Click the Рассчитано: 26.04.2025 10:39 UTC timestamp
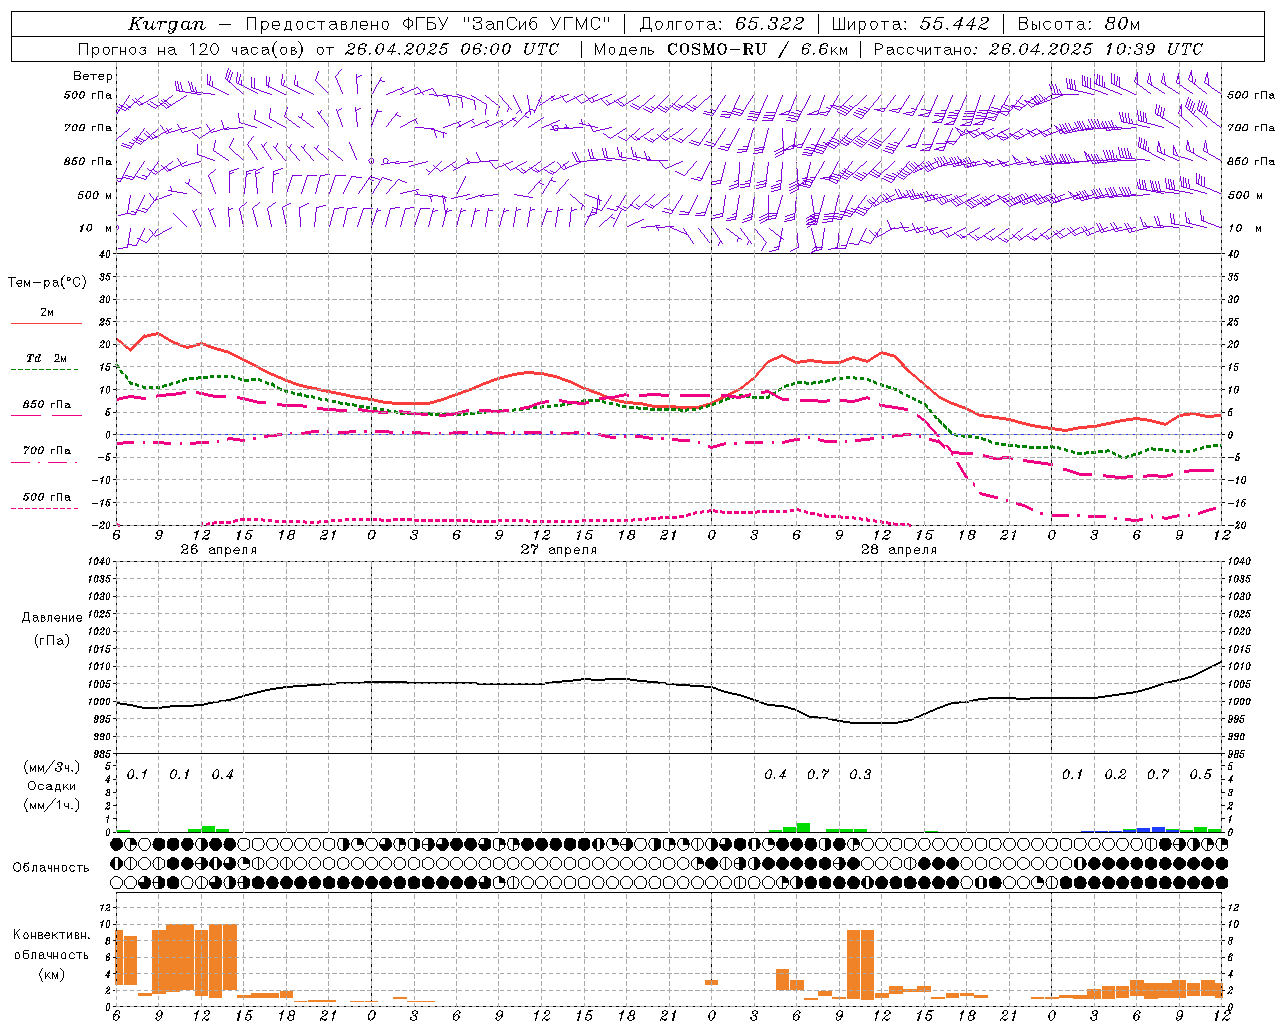Viewport: 1280px width, 1024px height. 1038,49
